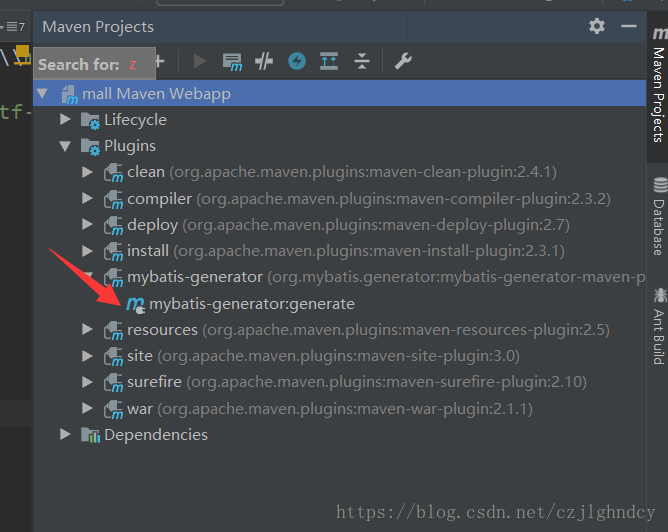Expand the war plugin node

pos(87,408)
